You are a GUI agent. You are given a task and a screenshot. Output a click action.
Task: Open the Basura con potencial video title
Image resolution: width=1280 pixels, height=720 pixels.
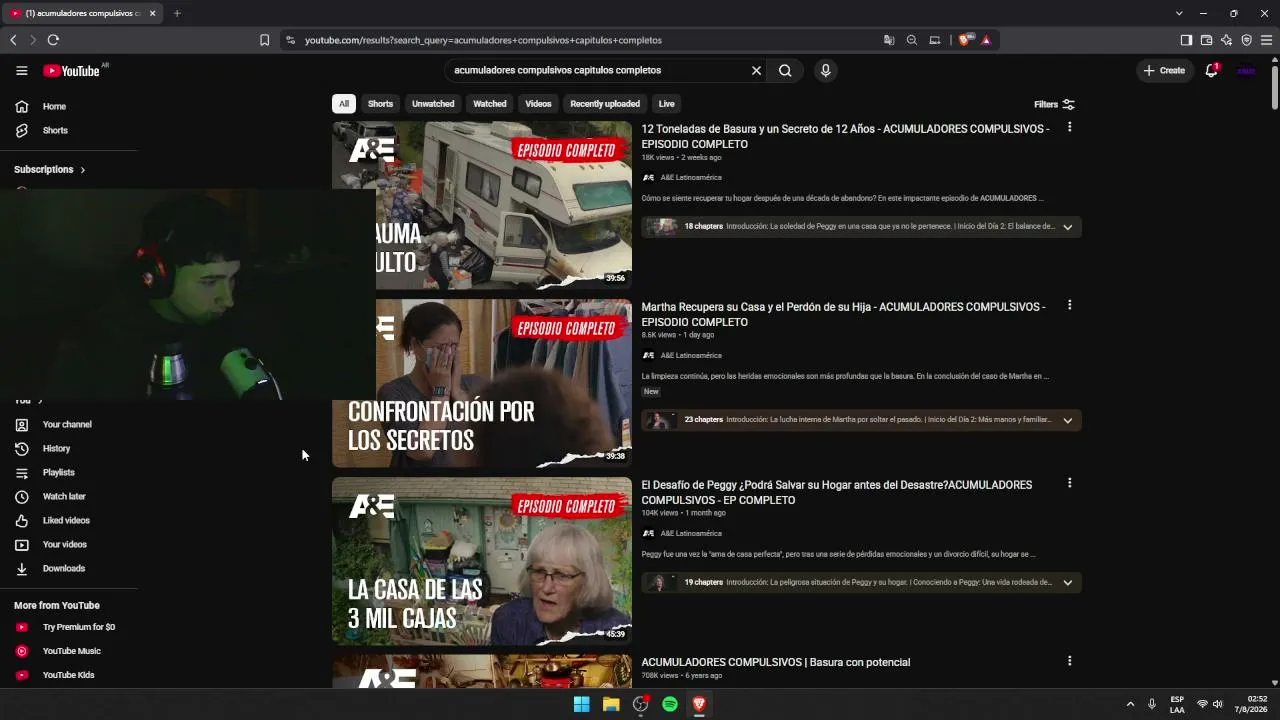[776, 663]
